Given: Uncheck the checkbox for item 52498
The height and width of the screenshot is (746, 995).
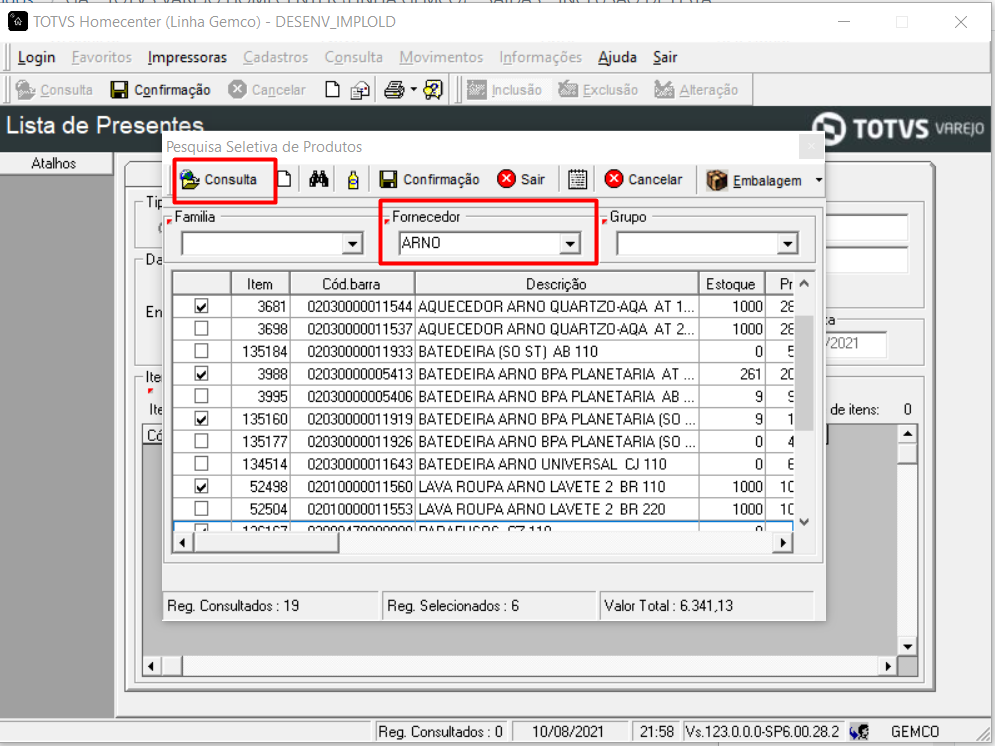Looking at the screenshot, I should pos(201,487).
